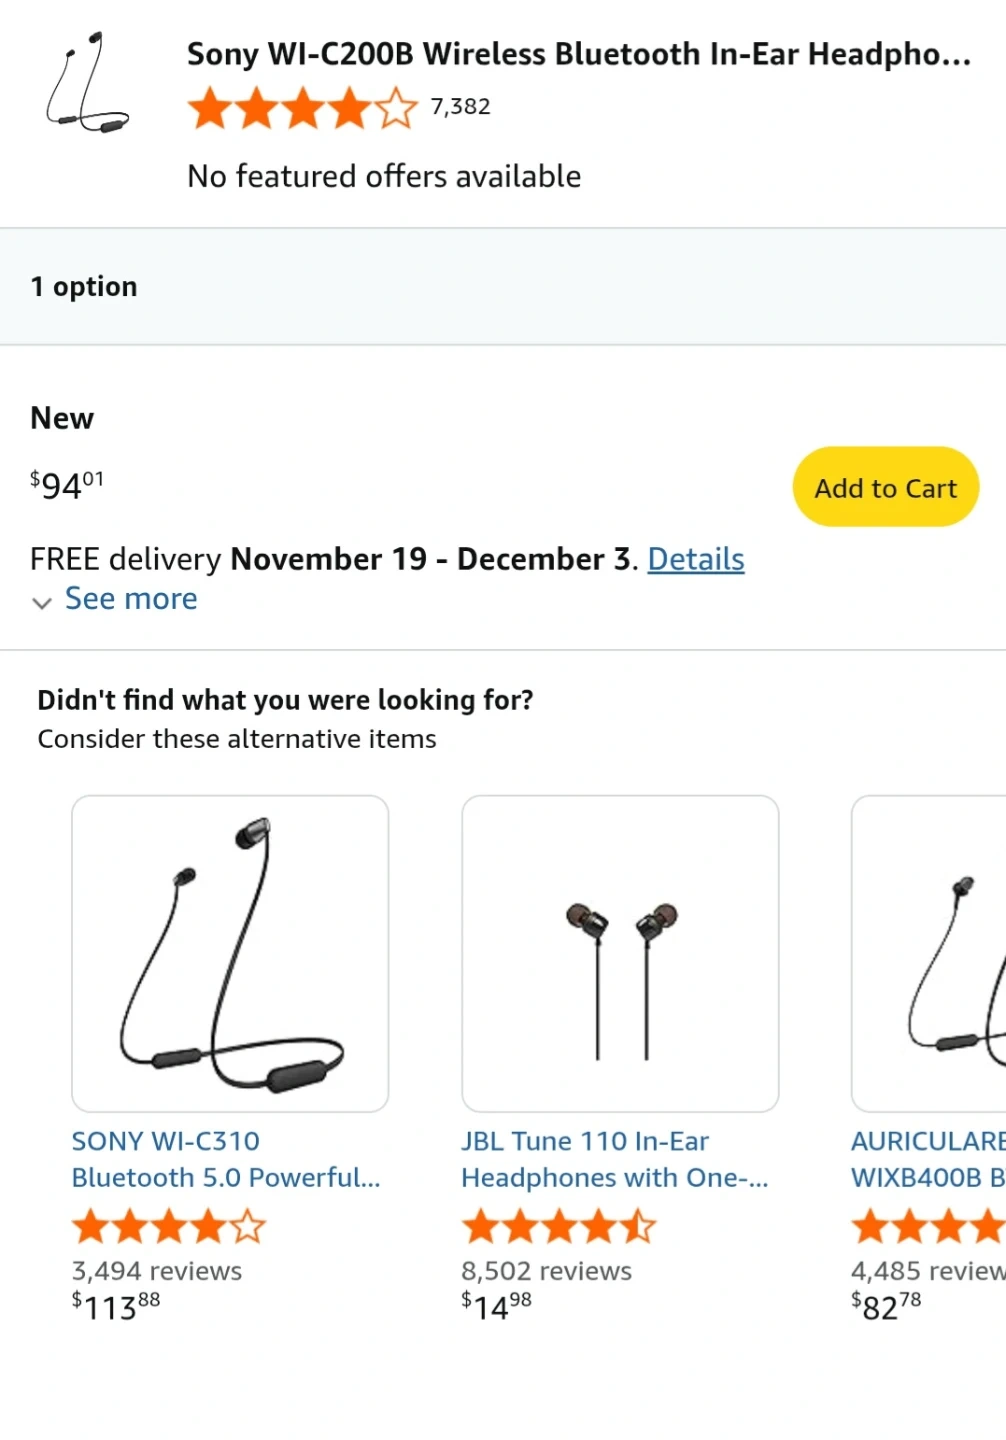Expand the See more chevron
The width and height of the screenshot is (1006, 1440).
42,602
